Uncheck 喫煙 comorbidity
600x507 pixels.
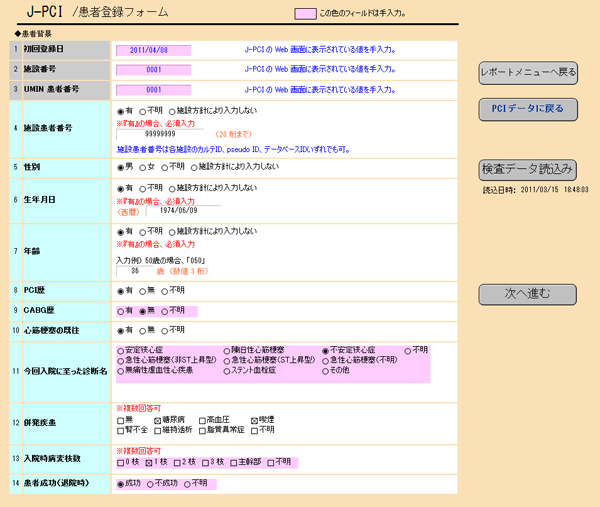[x=254, y=421]
